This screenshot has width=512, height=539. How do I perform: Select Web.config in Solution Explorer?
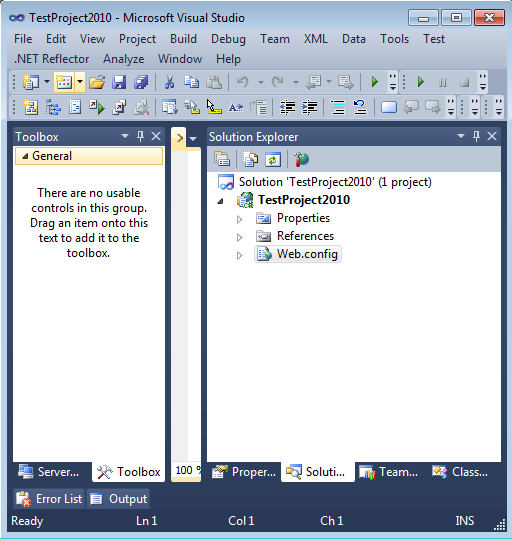pos(298,254)
